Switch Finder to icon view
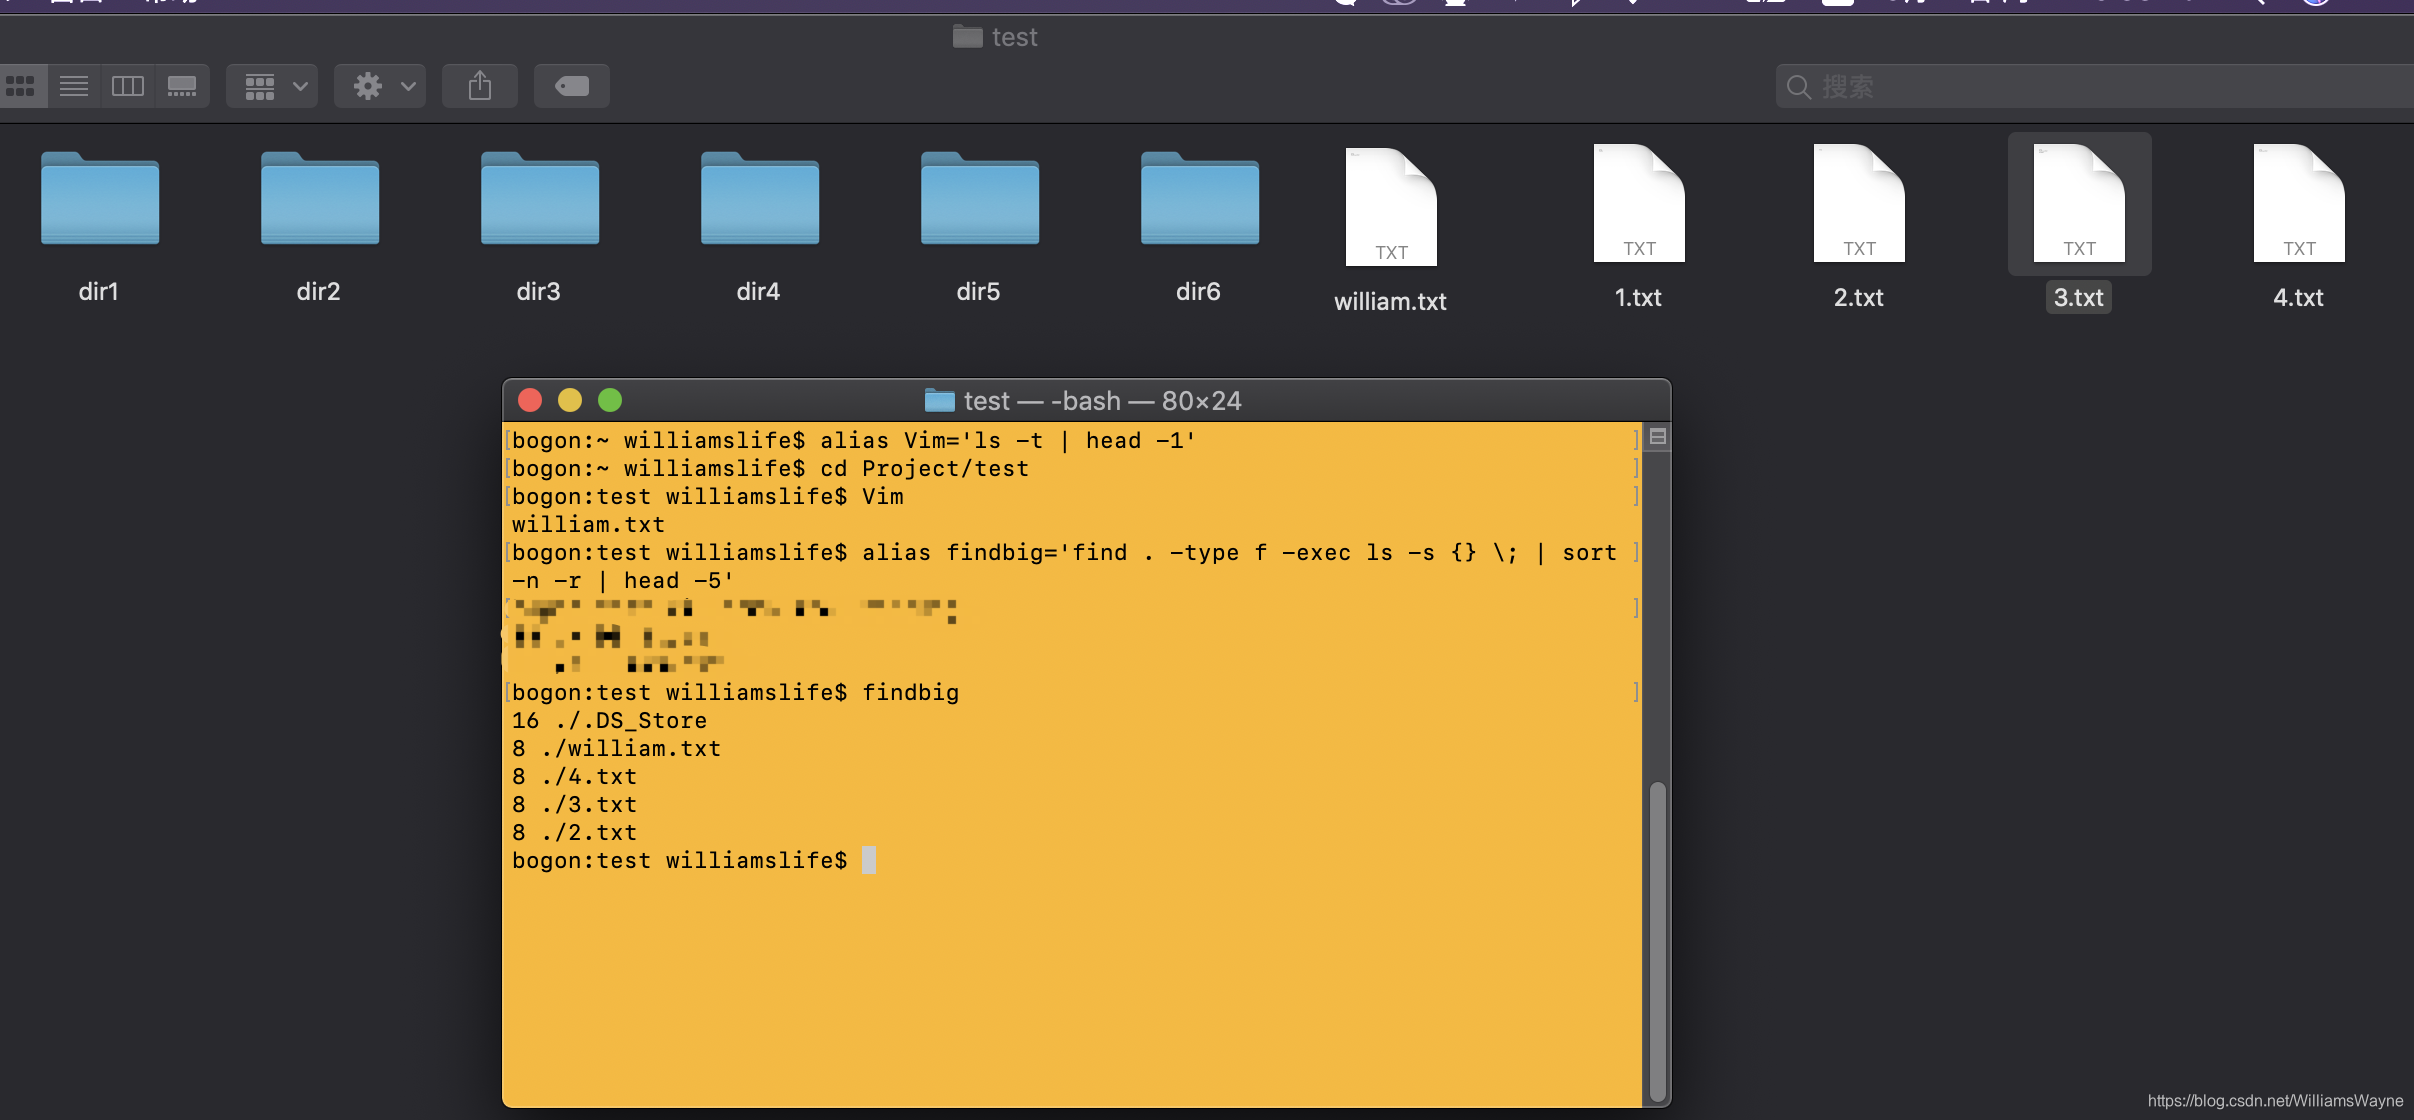The image size is (2414, 1120). pyautogui.click(x=21, y=86)
